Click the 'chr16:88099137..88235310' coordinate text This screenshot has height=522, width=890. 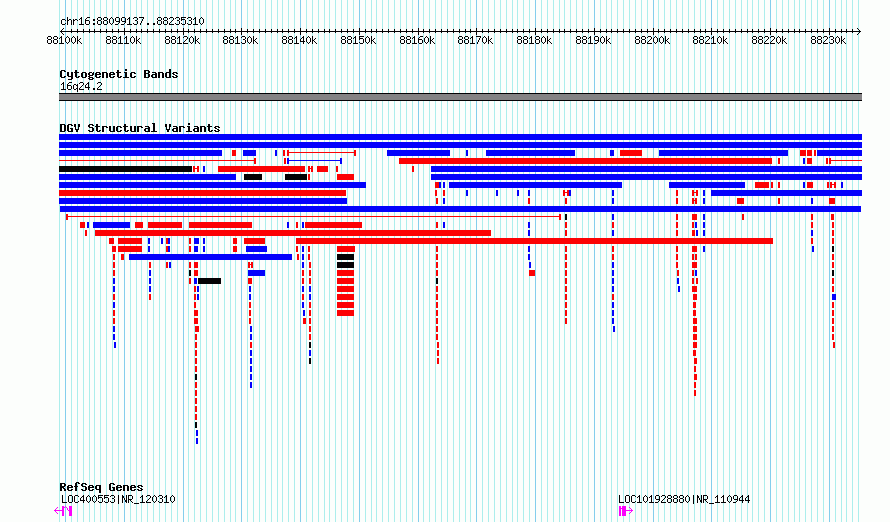click(x=132, y=21)
